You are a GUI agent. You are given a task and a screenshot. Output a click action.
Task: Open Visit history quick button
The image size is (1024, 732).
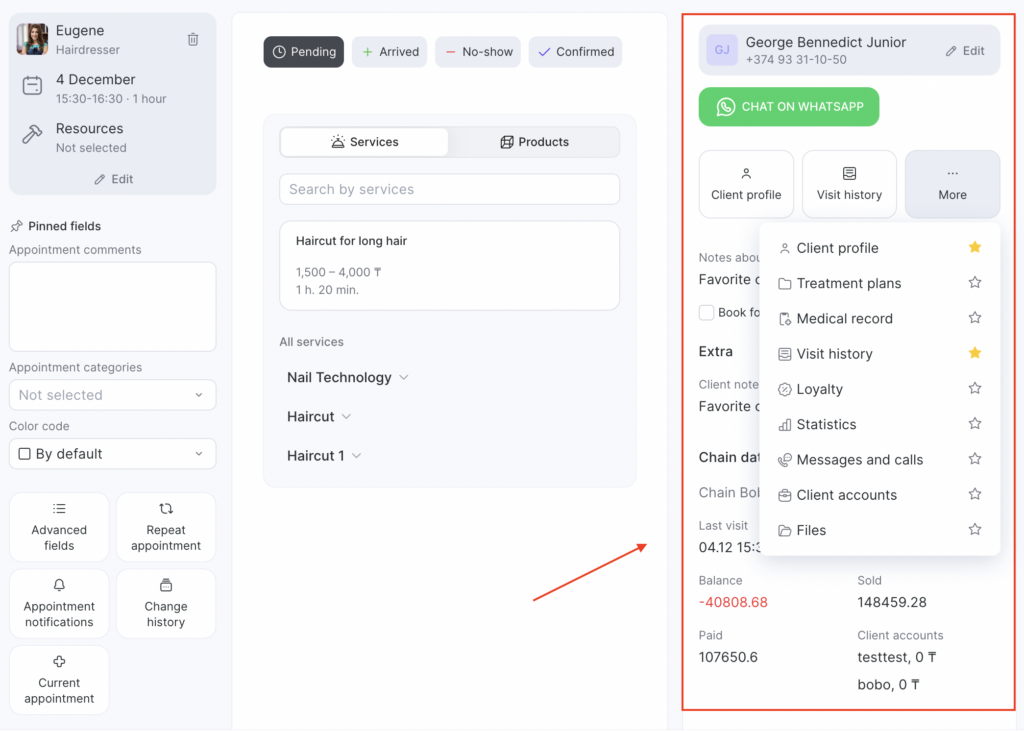(849, 184)
